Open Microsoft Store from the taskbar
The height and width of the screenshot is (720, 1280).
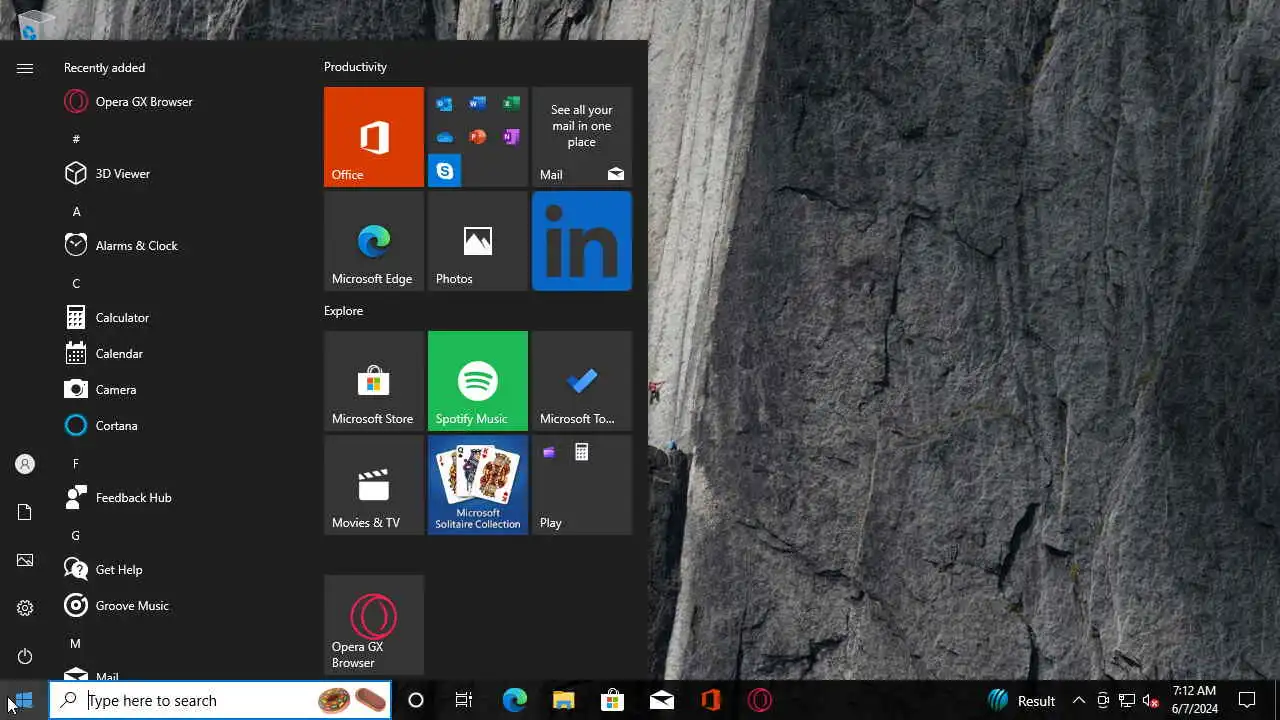(612, 700)
